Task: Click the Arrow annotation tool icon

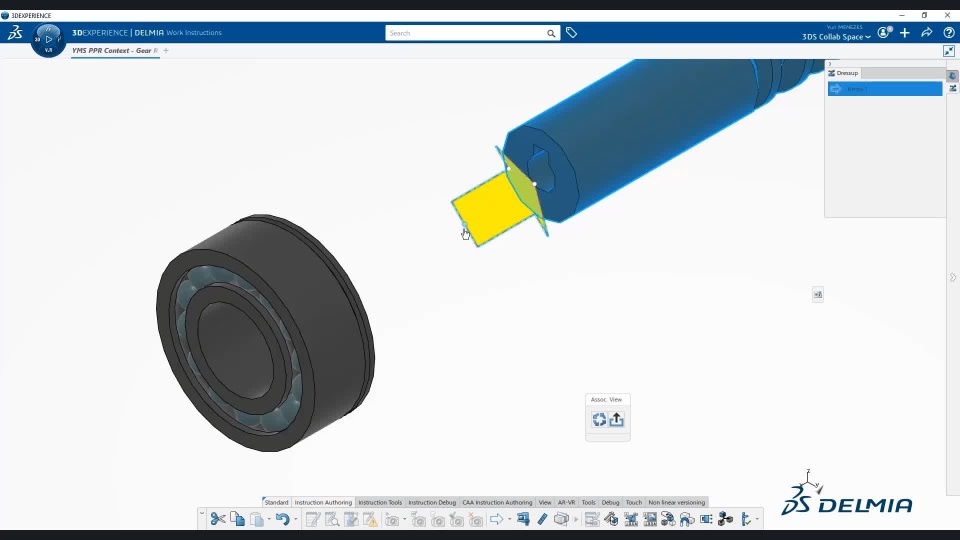Action: [497, 519]
